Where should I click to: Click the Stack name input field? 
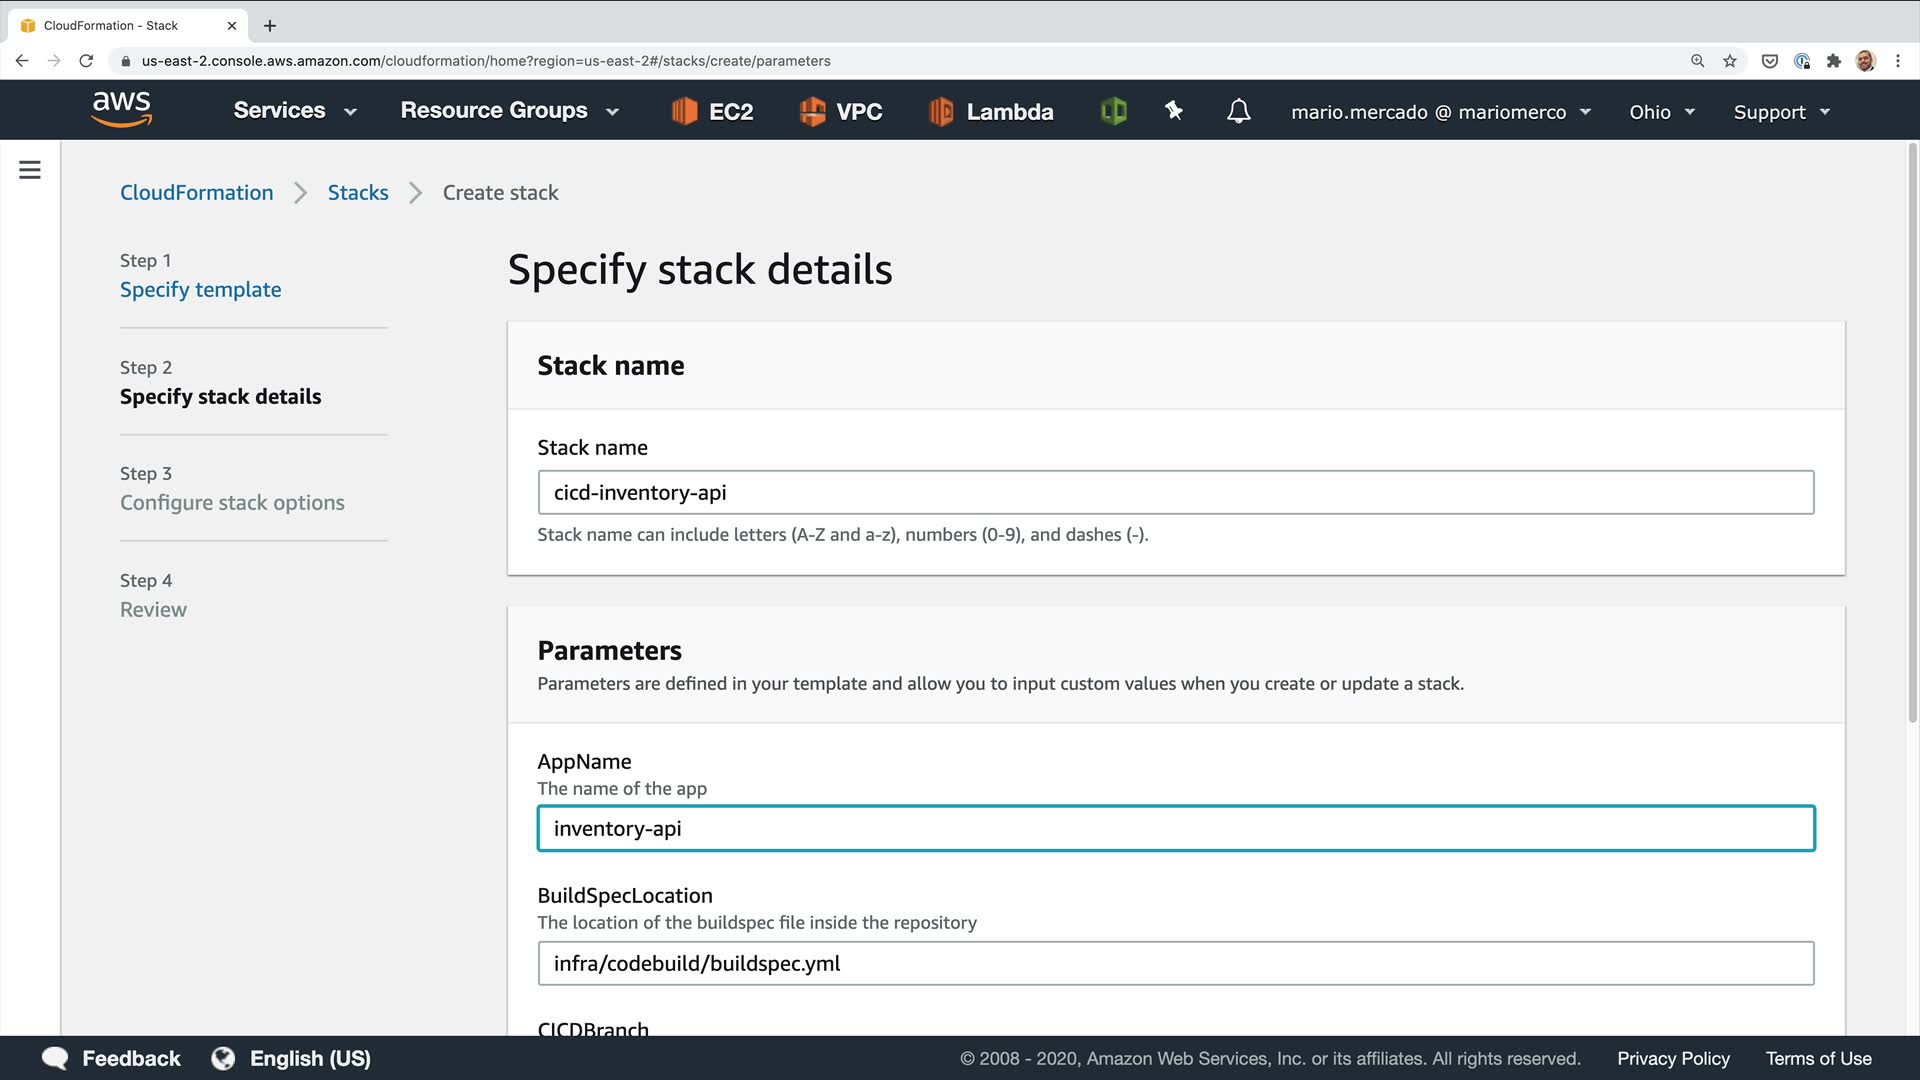pyautogui.click(x=1175, y=493)
